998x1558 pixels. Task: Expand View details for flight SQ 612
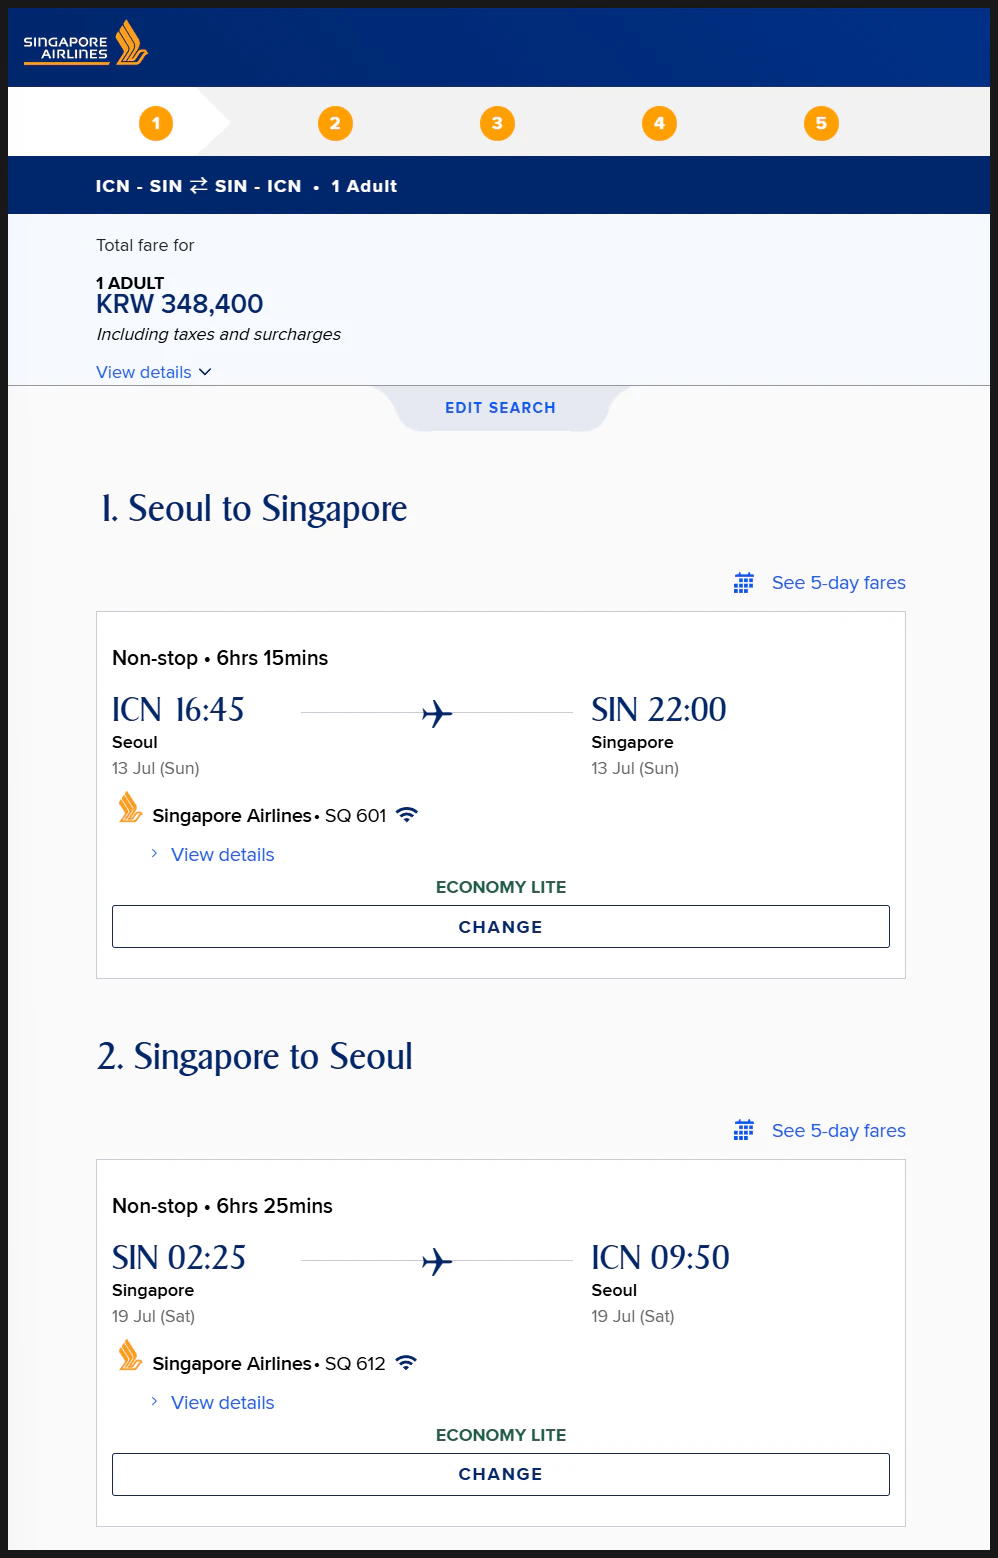[x=222, y=1403]
